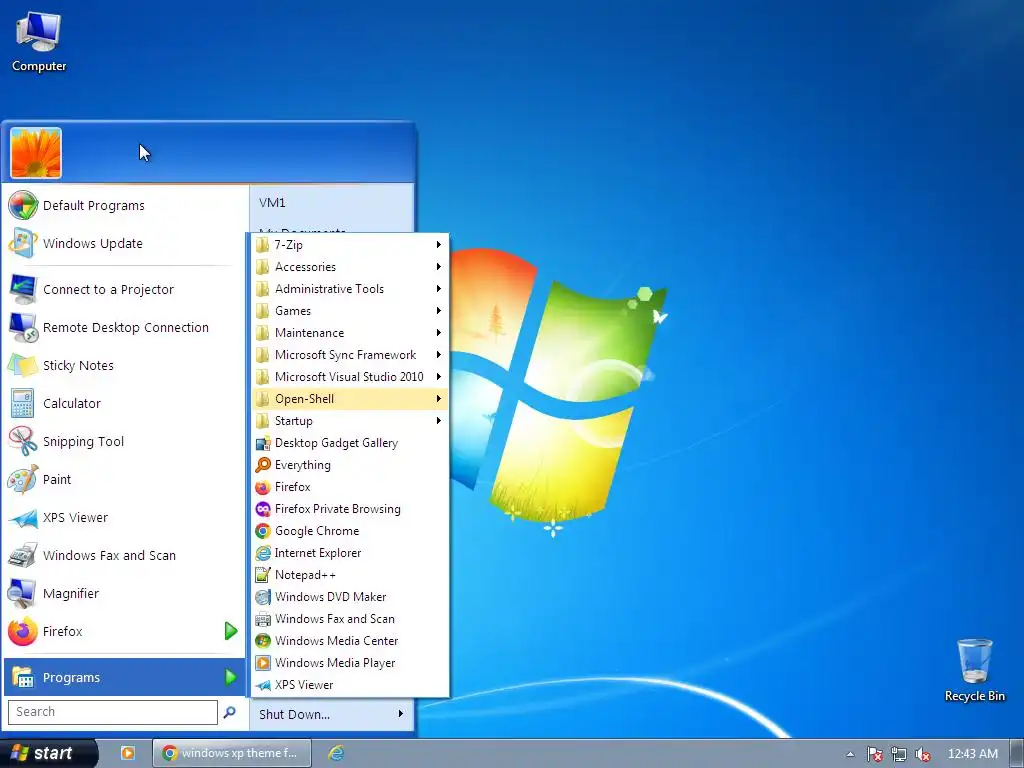Screen dimensions: 1024x768
Task: Show hidden tray icons arrow
Action: pyautogui.click(x=850, y=754)
